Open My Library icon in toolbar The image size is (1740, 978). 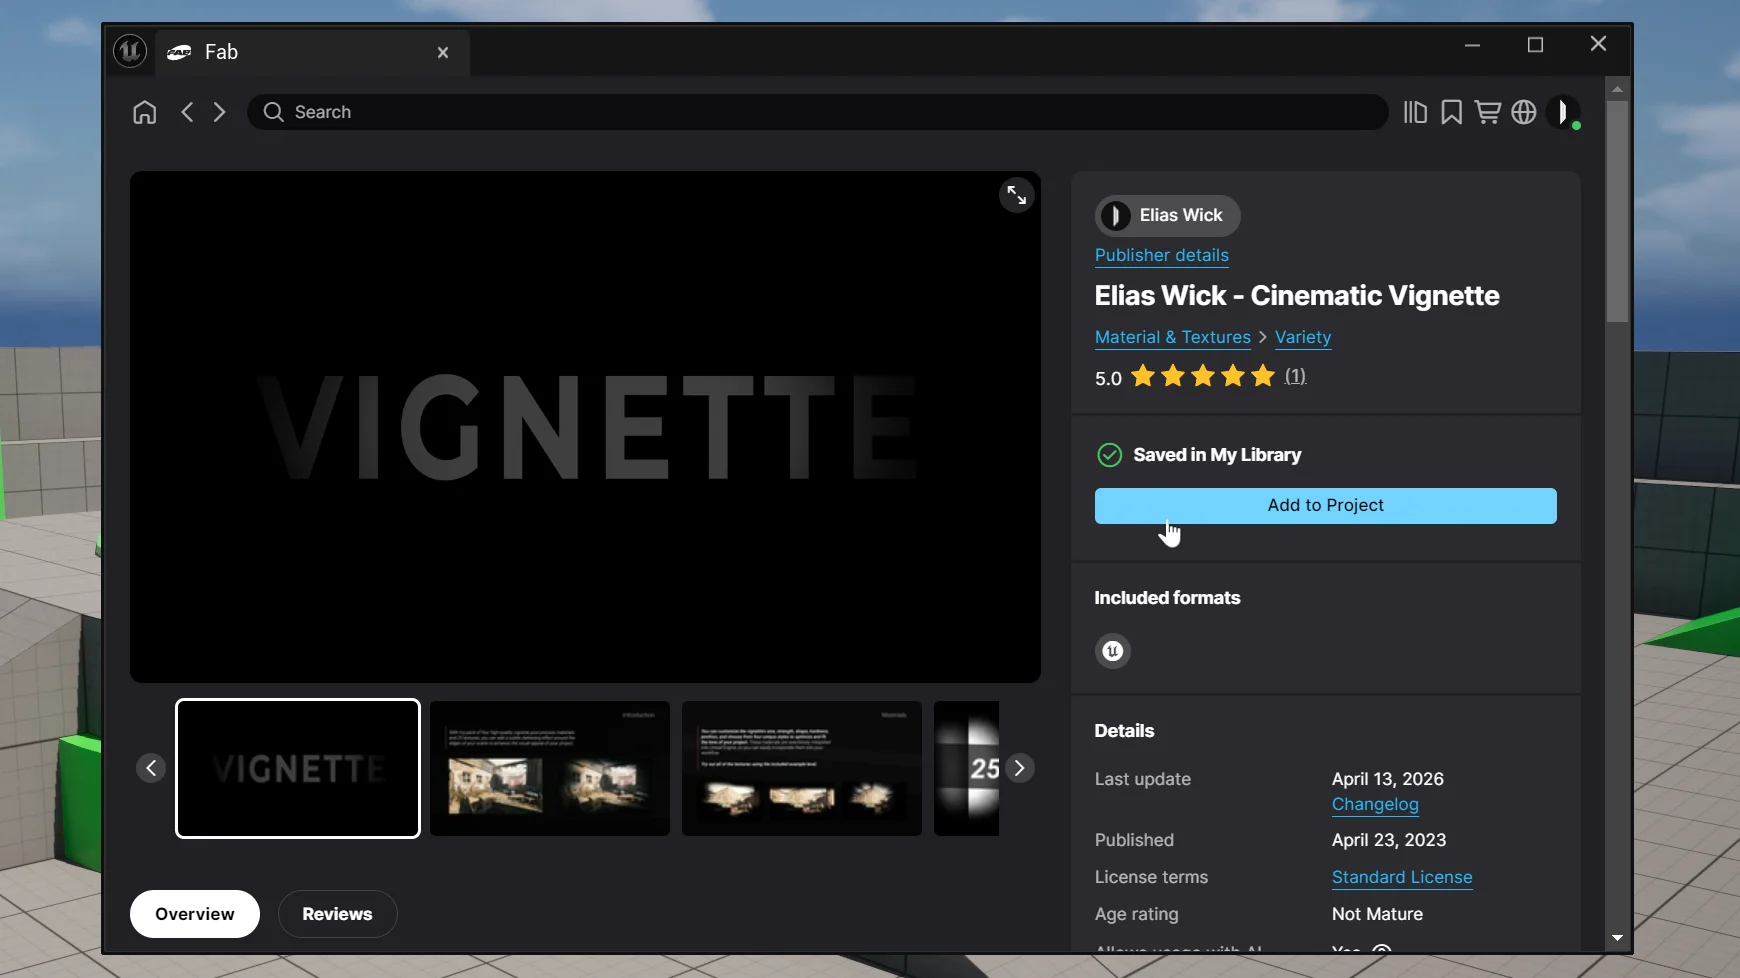point(1415,112)
